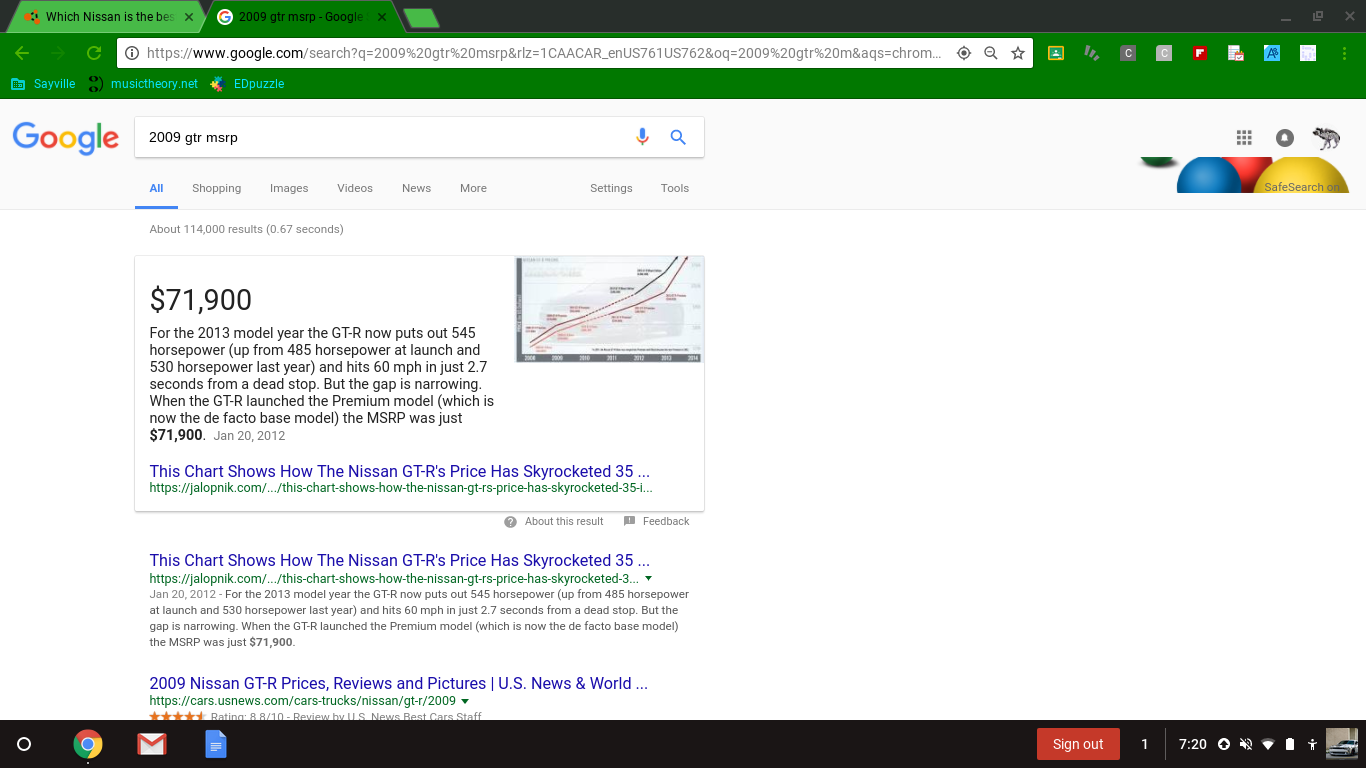Open the Settings menu under the search bar
1366x768 pixels.
(611, 188)
